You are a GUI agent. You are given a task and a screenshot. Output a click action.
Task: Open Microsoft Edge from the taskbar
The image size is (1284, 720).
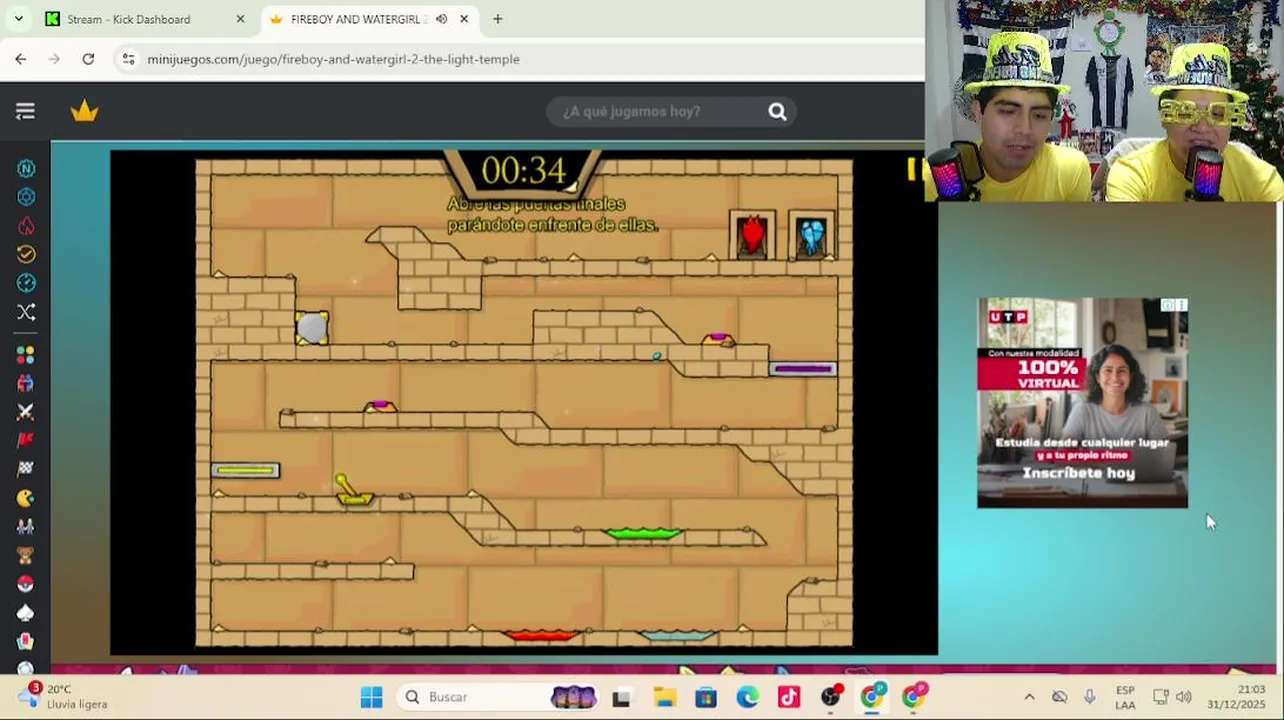(x=747, y=697)
